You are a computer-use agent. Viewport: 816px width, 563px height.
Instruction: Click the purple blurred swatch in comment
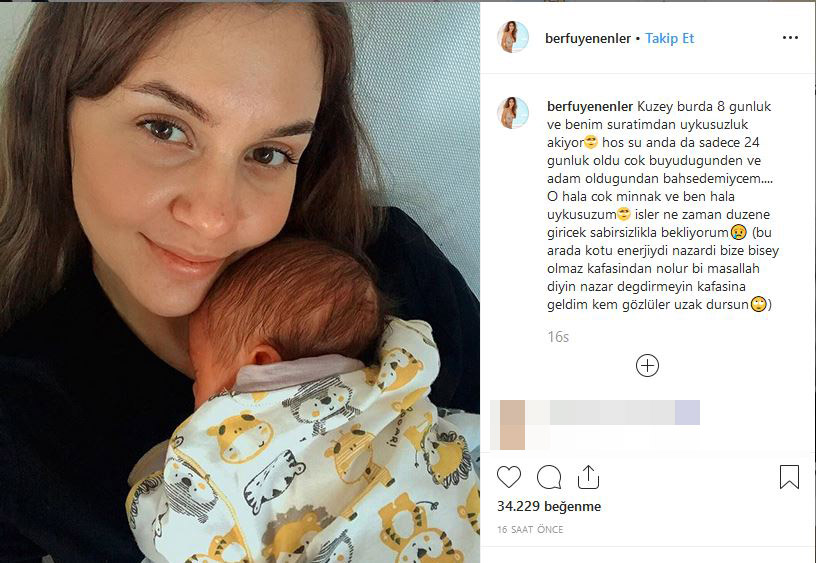[x=687, y=412]
